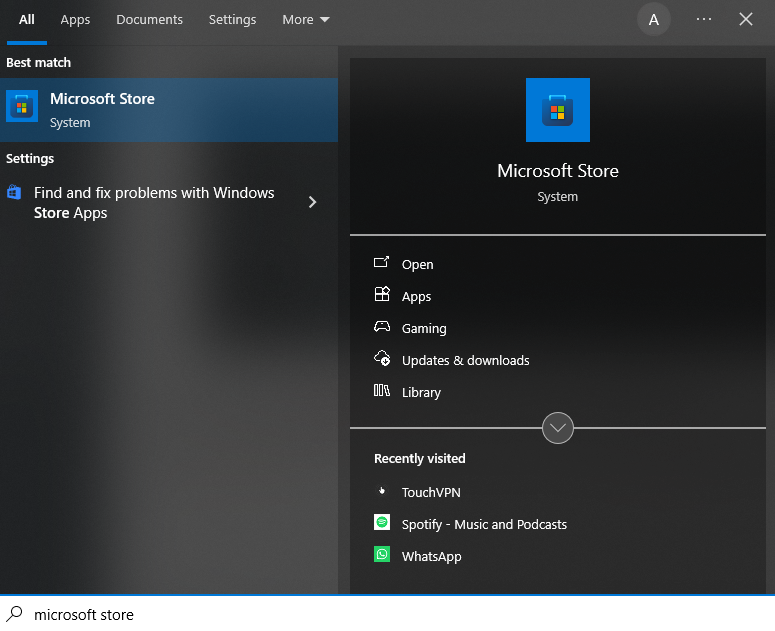Click the Spotify icon in Recently visited

[x=382, y=523]
